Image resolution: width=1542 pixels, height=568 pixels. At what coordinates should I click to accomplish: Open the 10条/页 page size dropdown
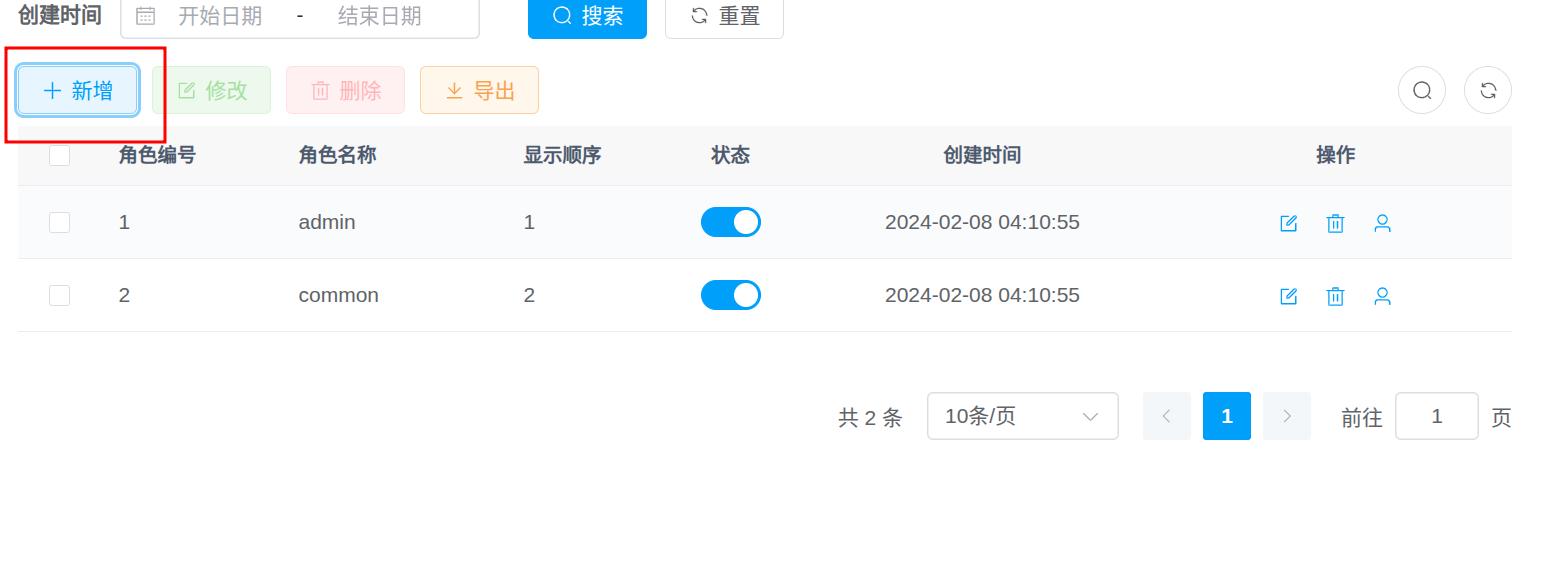(1022, 416)
